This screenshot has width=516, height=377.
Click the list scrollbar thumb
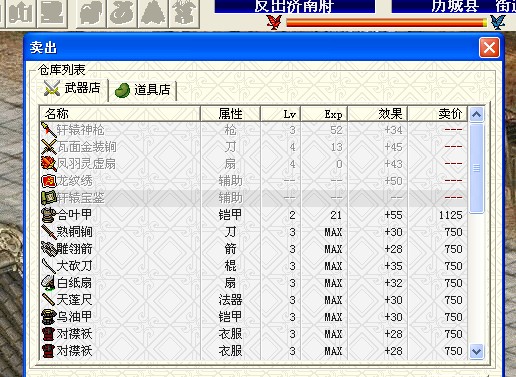coord(476,168)
